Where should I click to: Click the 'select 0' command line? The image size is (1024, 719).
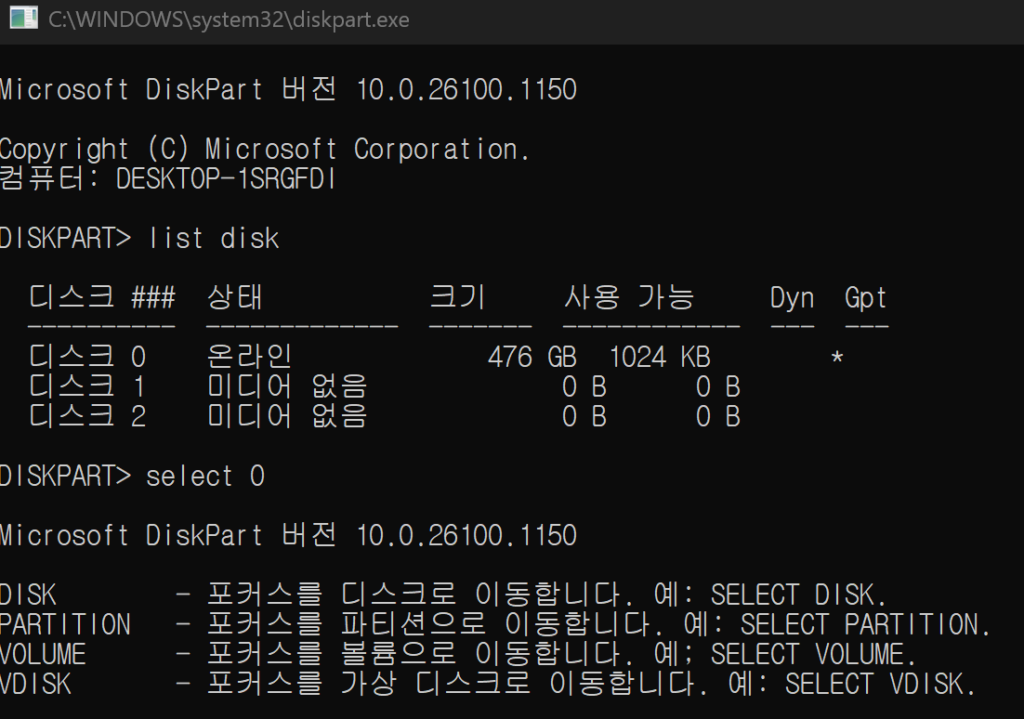point(132,476)
